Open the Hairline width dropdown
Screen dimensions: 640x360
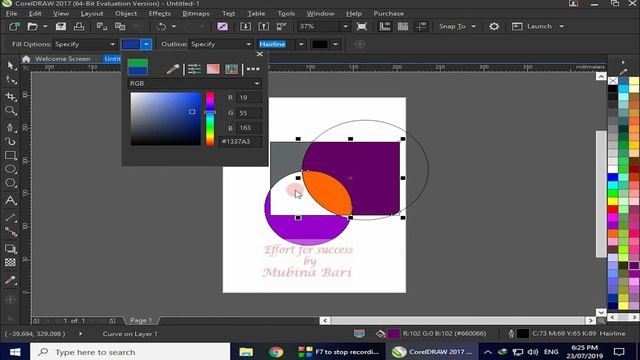pos(301,44)
